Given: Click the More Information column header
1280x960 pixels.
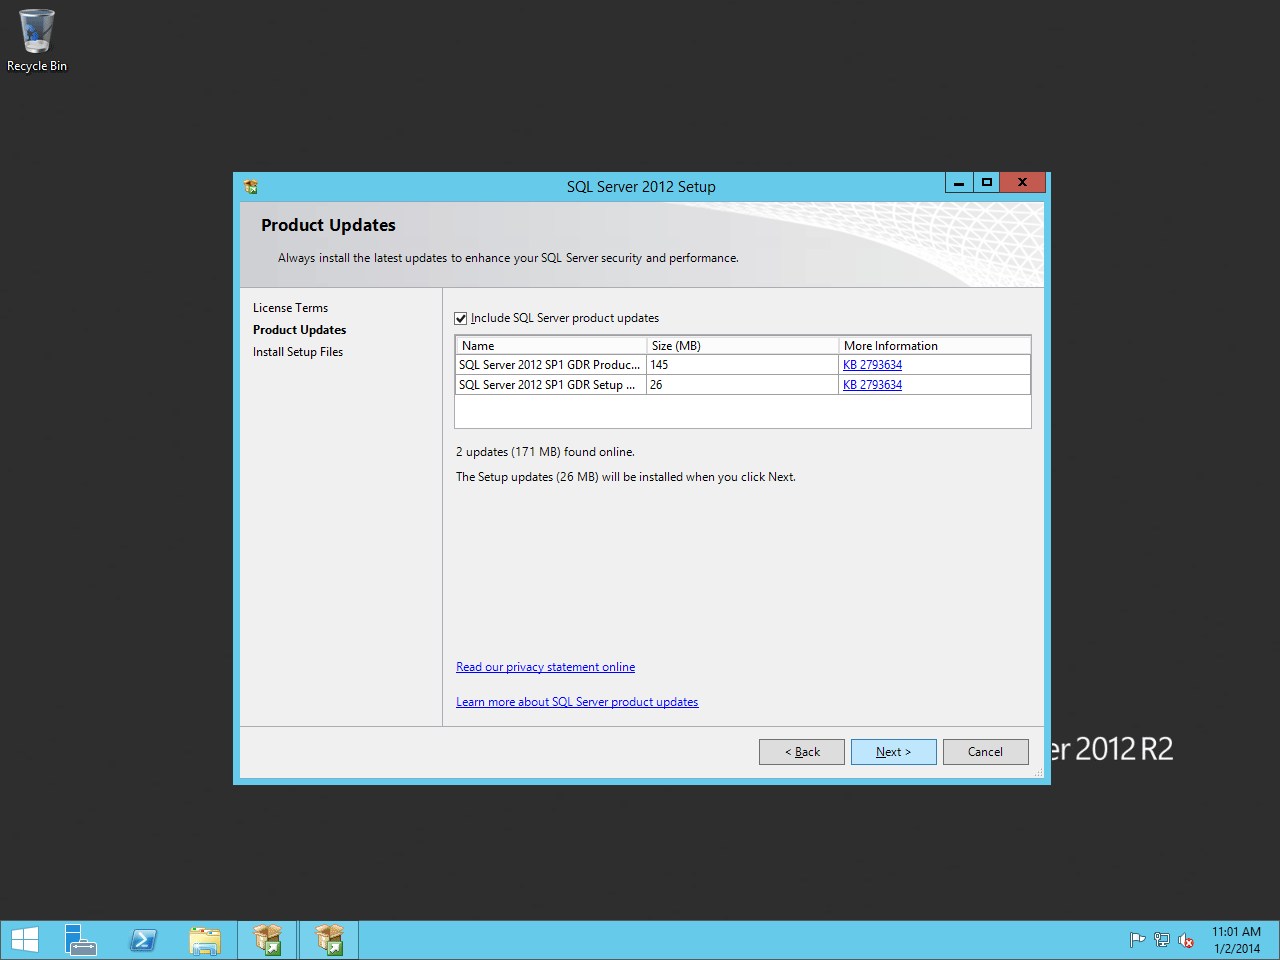Looking at the screenshot, I should [935, 346].
